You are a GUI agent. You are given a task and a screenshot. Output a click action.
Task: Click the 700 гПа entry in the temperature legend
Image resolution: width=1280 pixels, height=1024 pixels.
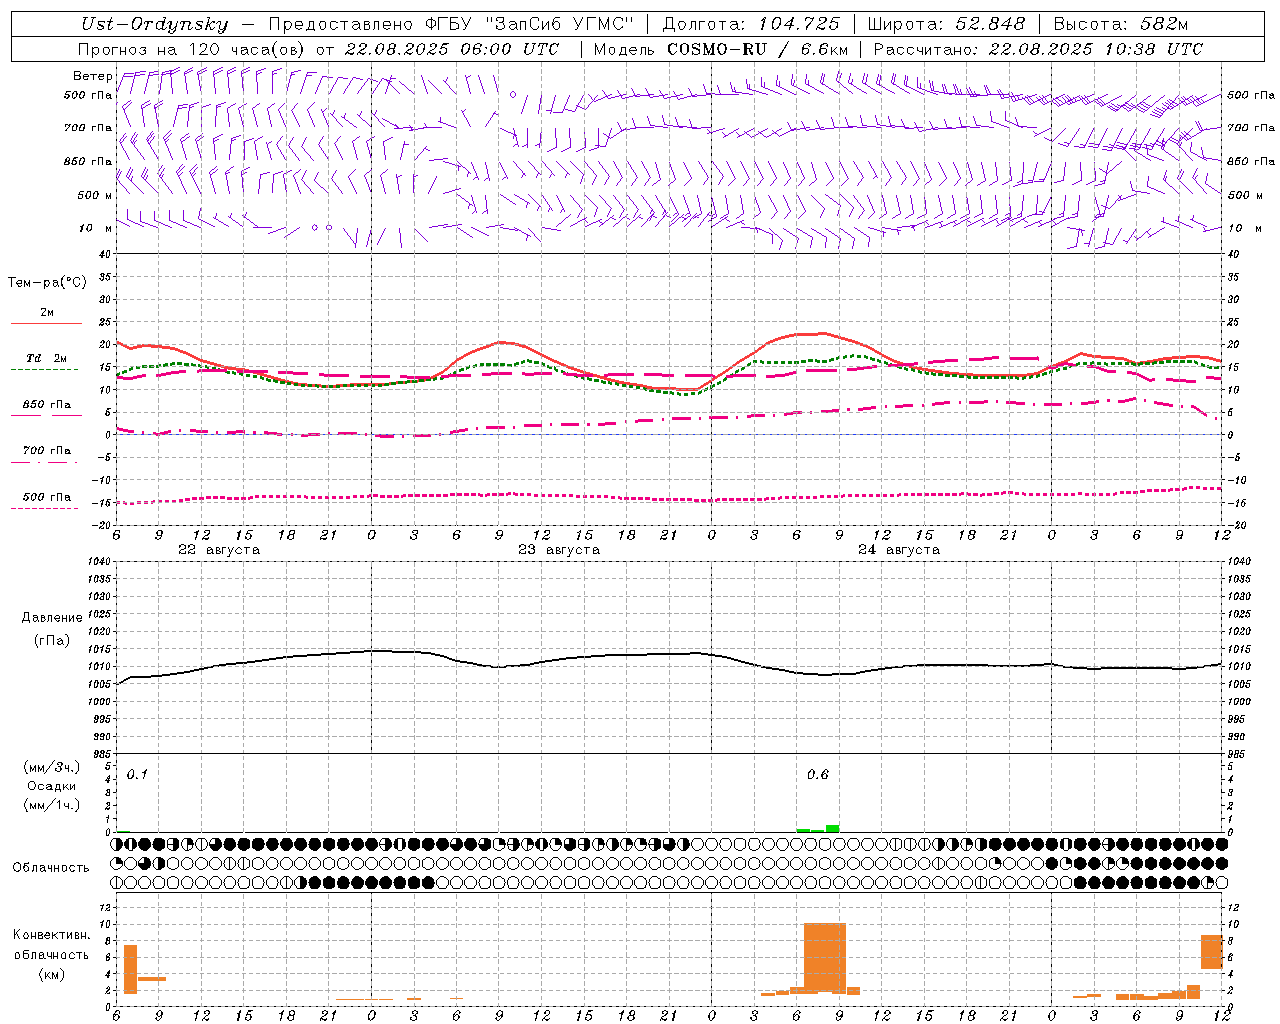[x=47, y=450]
